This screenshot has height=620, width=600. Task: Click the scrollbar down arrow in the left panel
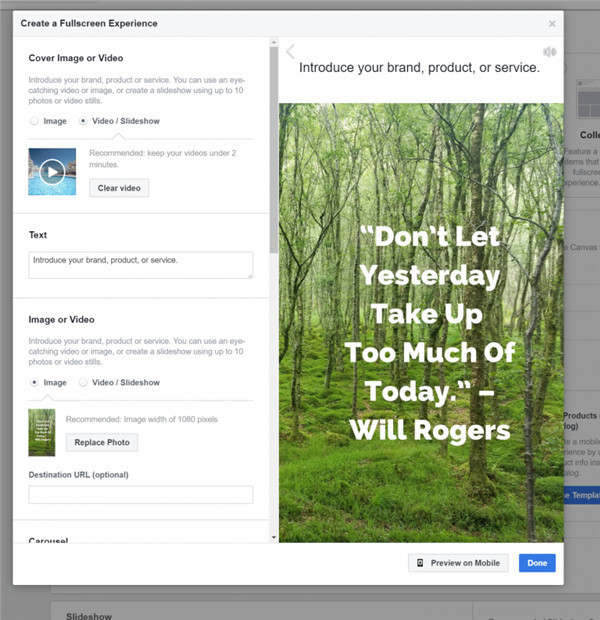(274, 537)
